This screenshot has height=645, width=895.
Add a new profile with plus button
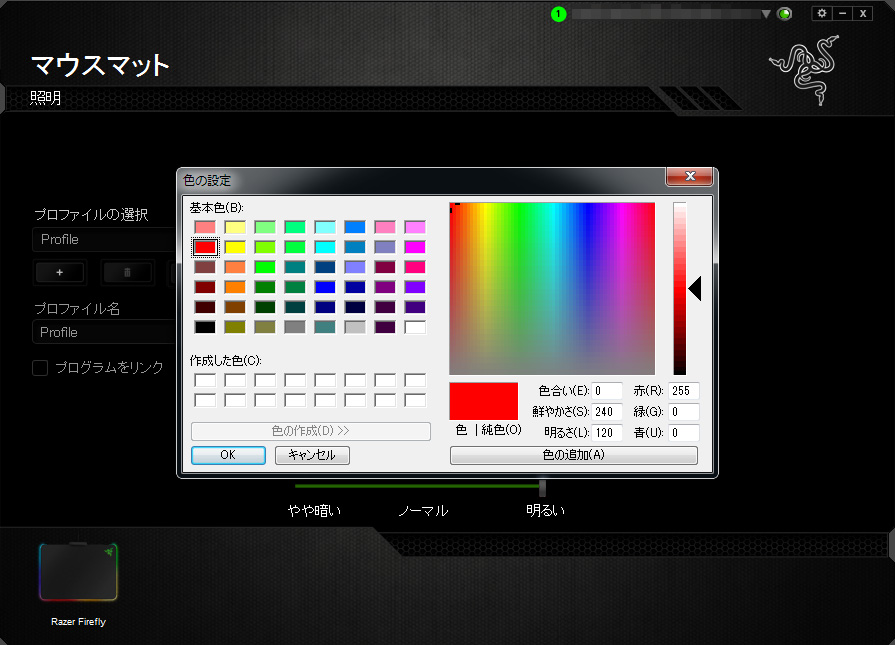click(x=59, y=273)
